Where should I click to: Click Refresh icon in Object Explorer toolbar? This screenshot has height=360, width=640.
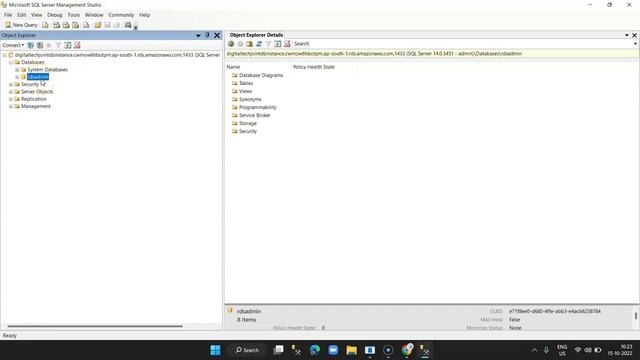point(68,45)
